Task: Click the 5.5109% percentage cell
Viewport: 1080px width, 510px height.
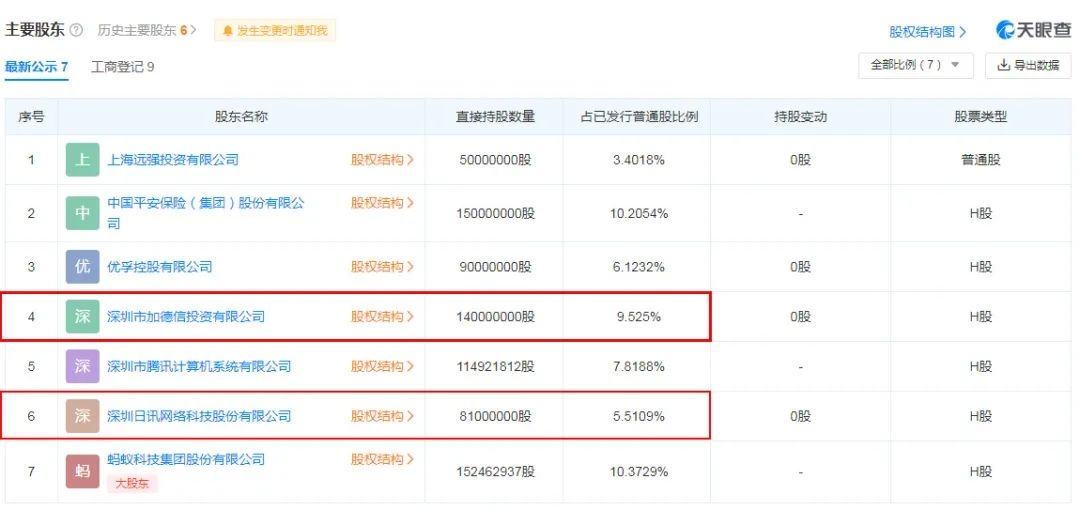Action: 638,416
